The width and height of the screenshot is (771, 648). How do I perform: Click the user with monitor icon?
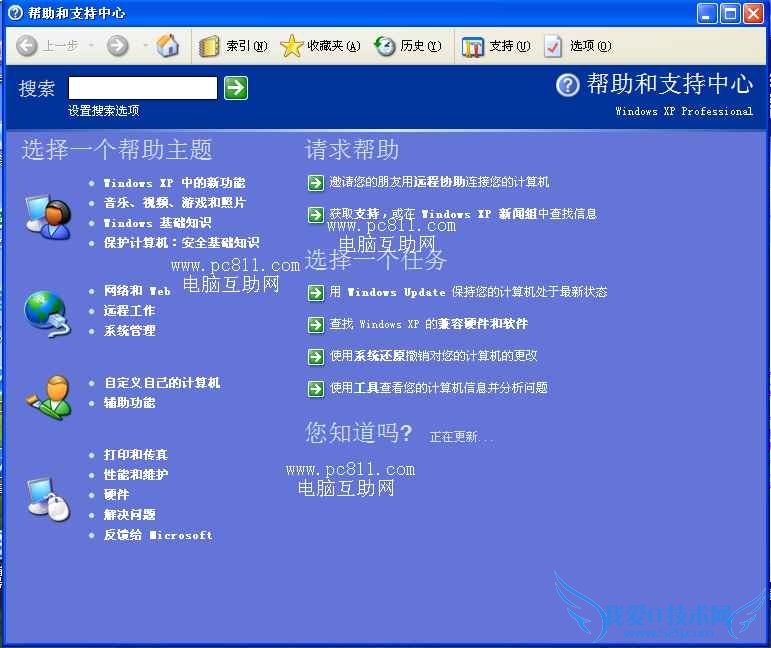pos(48,216)
